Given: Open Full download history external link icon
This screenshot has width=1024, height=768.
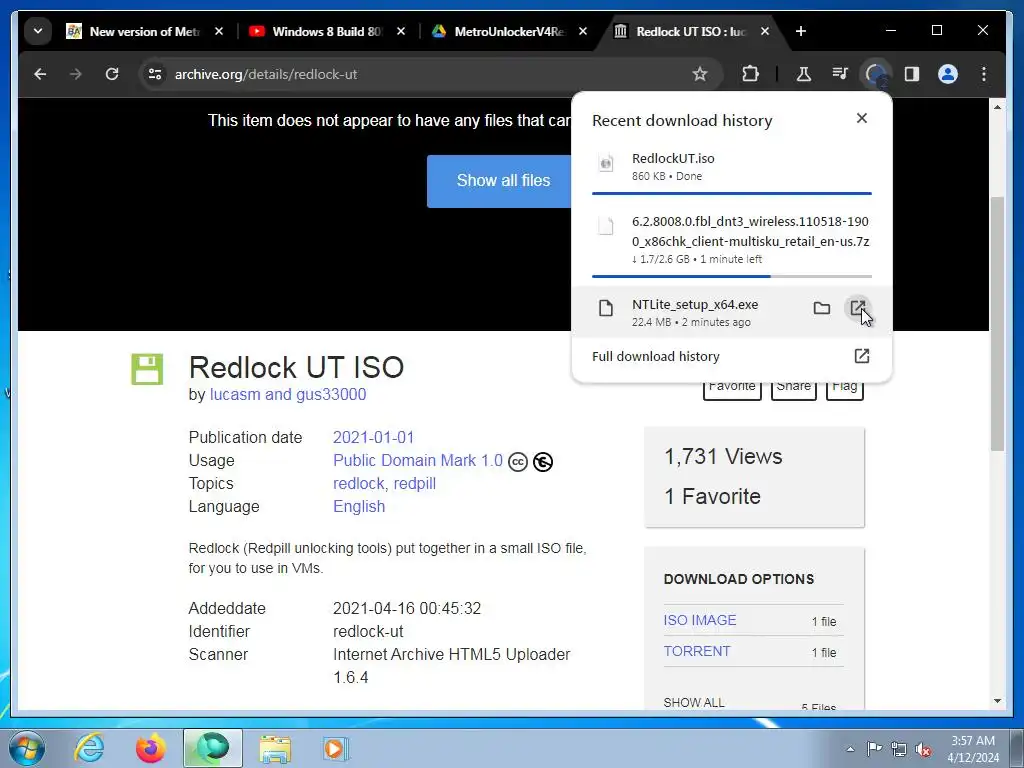Looking at the screenshot, I should [861, 356].
